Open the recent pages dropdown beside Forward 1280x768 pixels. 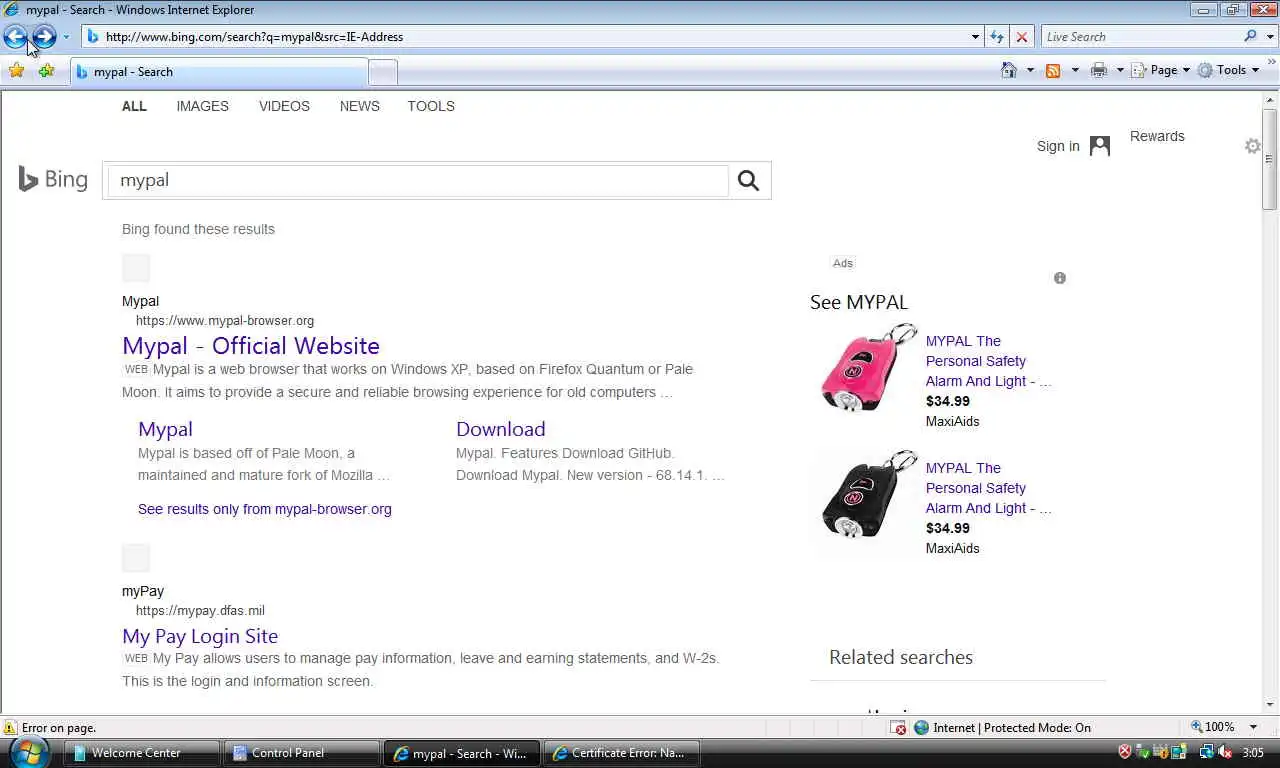[x=66, y=37]
